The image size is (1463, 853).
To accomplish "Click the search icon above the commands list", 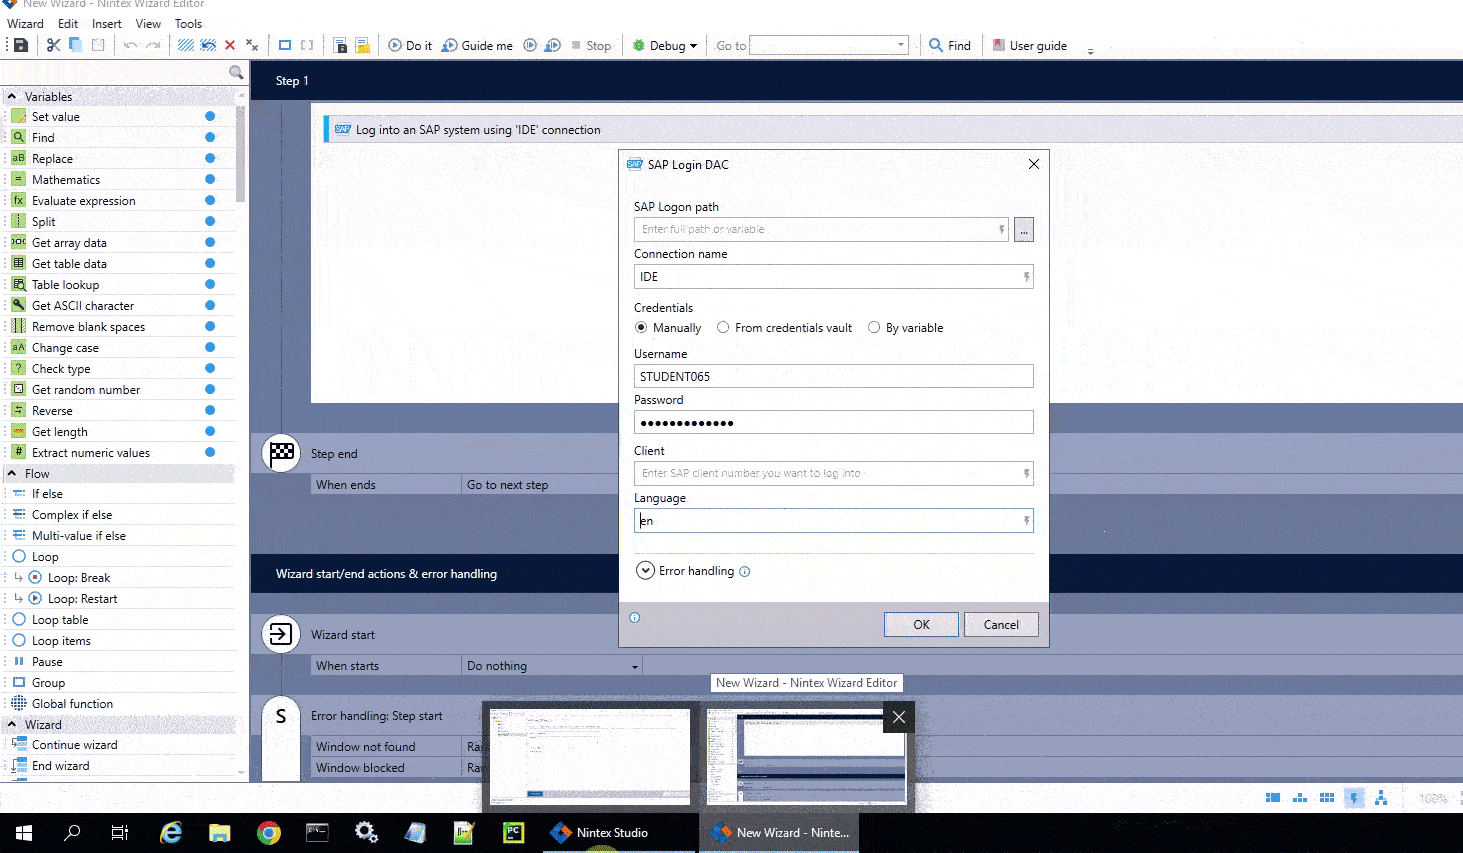I will tap(236, 72).
